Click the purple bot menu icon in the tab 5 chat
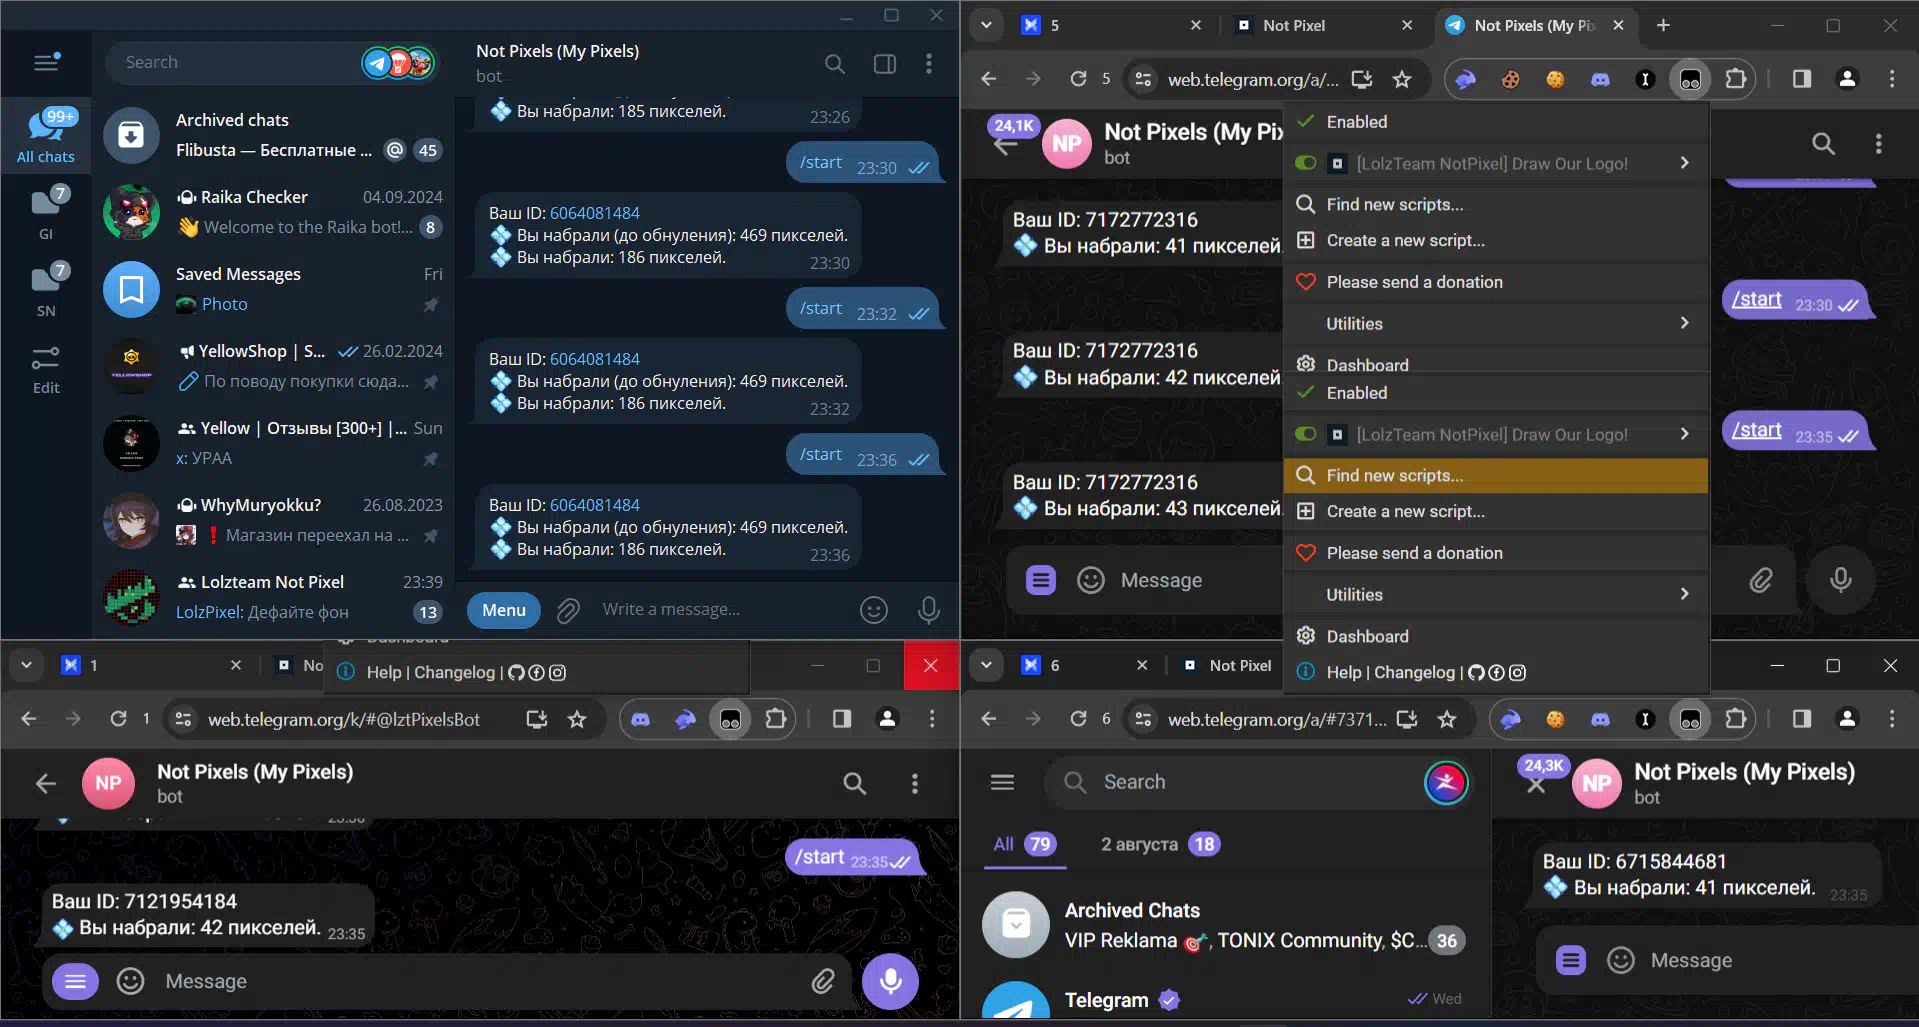 (x=1041, y=580)
